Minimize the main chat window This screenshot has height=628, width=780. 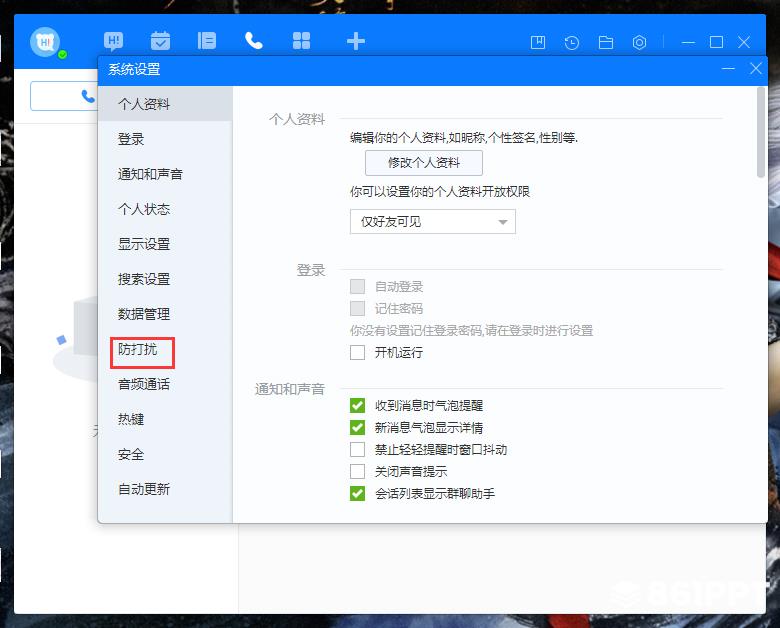(x=688, y=42)
